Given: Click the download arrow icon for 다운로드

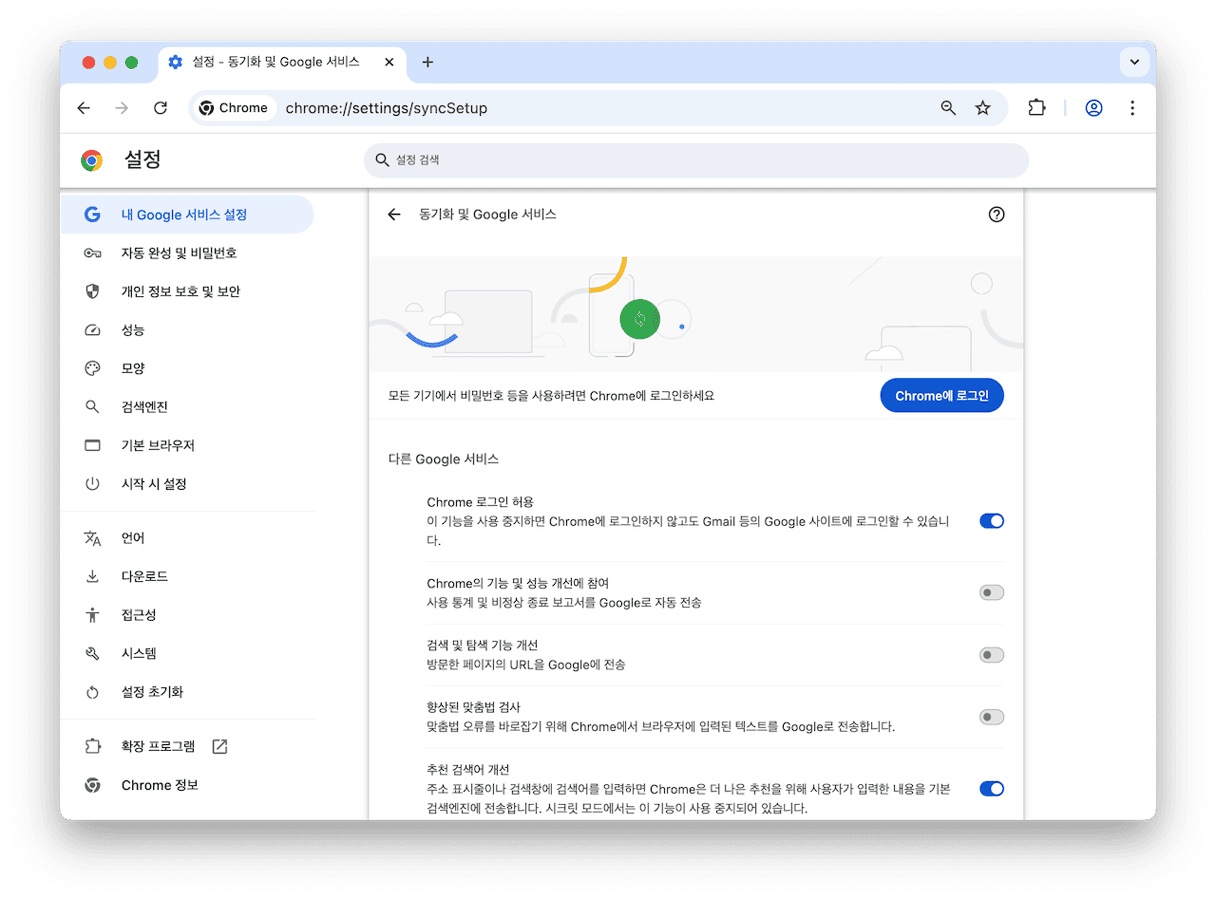Looking at the screenshot, I should click(x=92, y=577).
